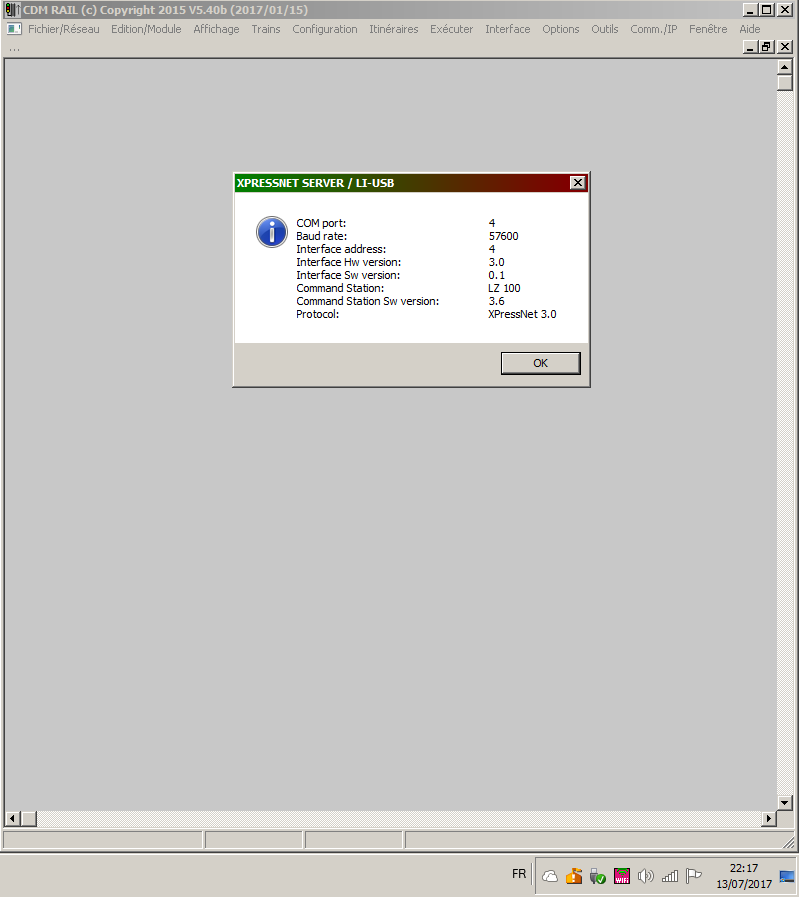The image size is (799, 897).
Task: Click the Command Station Sw version value 3.6
Action: coord(496,301)
